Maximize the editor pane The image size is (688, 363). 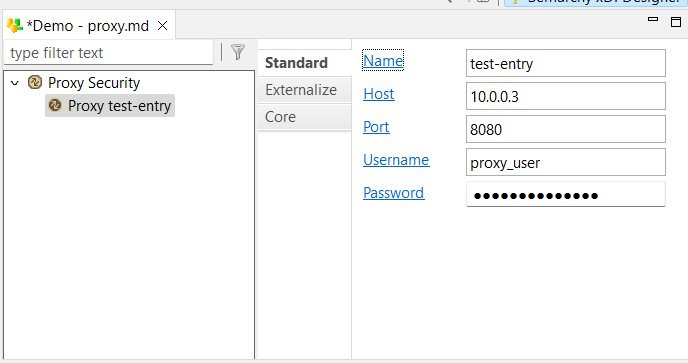(676, 22)
